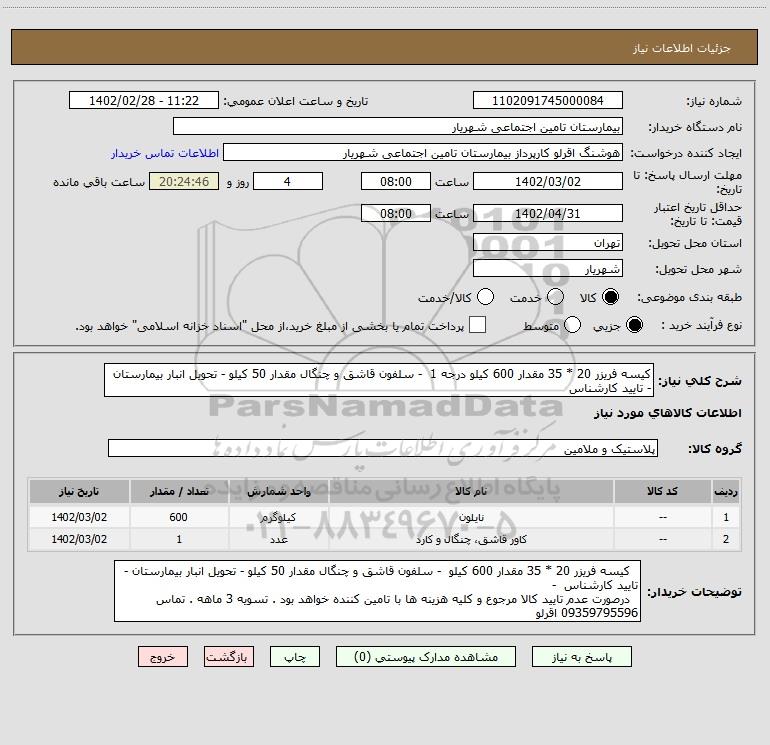
Task: Click the تعداد / مقدار column header
Action: pos(179,491)
